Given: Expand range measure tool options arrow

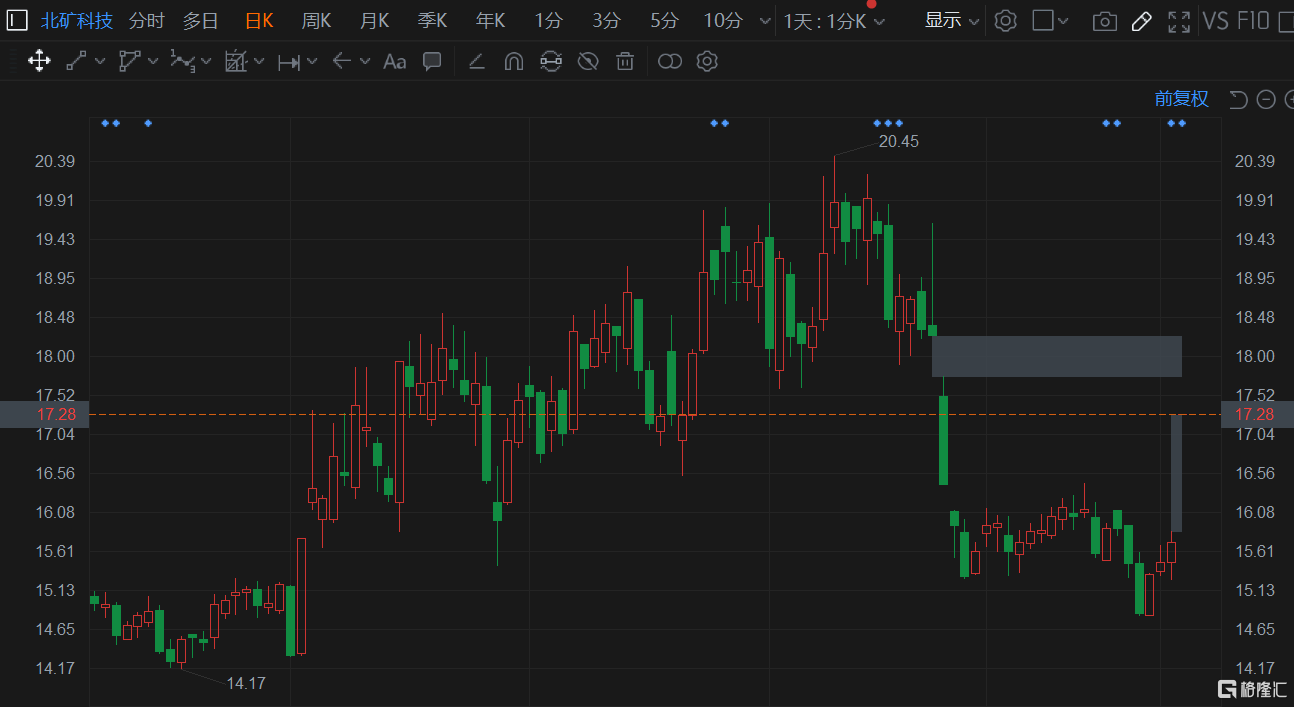Looking at the screenshot, I should 312,62.
